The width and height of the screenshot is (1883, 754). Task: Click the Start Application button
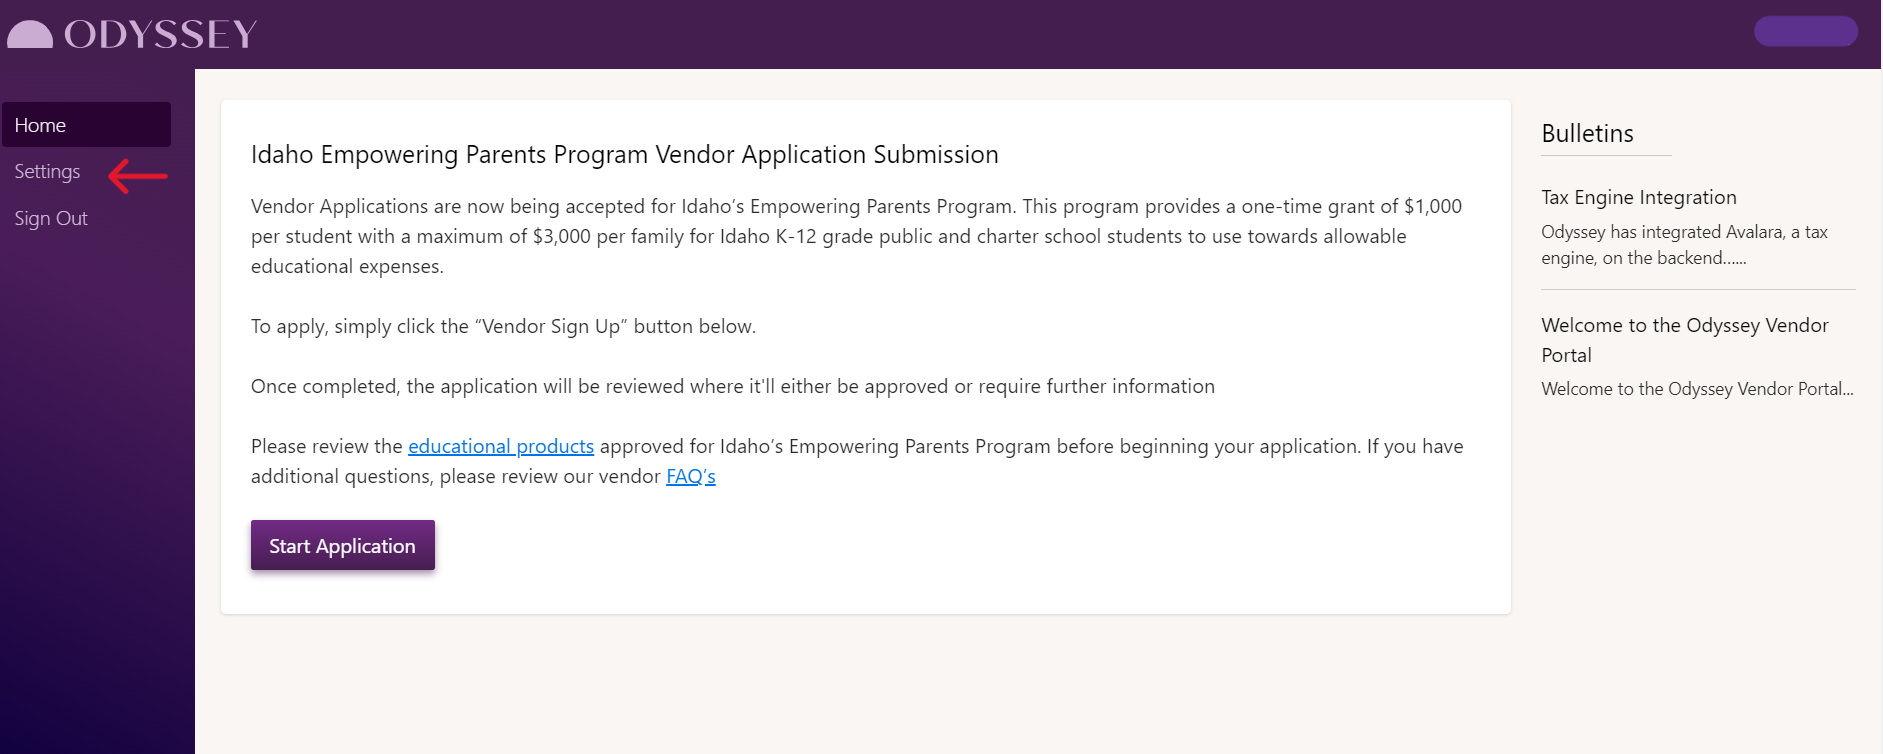coord(343,545)
